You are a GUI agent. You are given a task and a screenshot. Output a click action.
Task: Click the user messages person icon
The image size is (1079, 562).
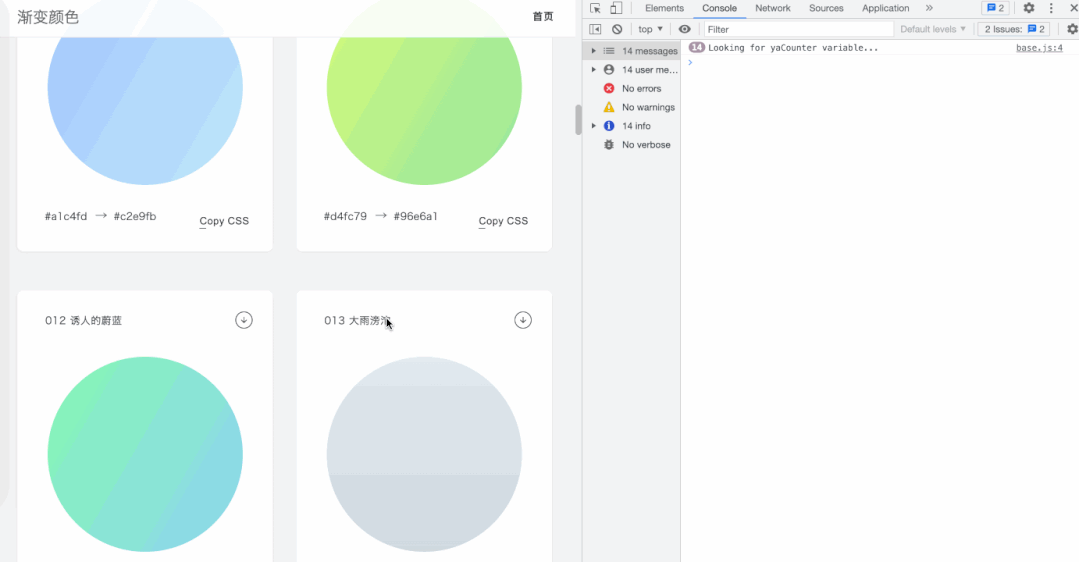click(609, 69)
